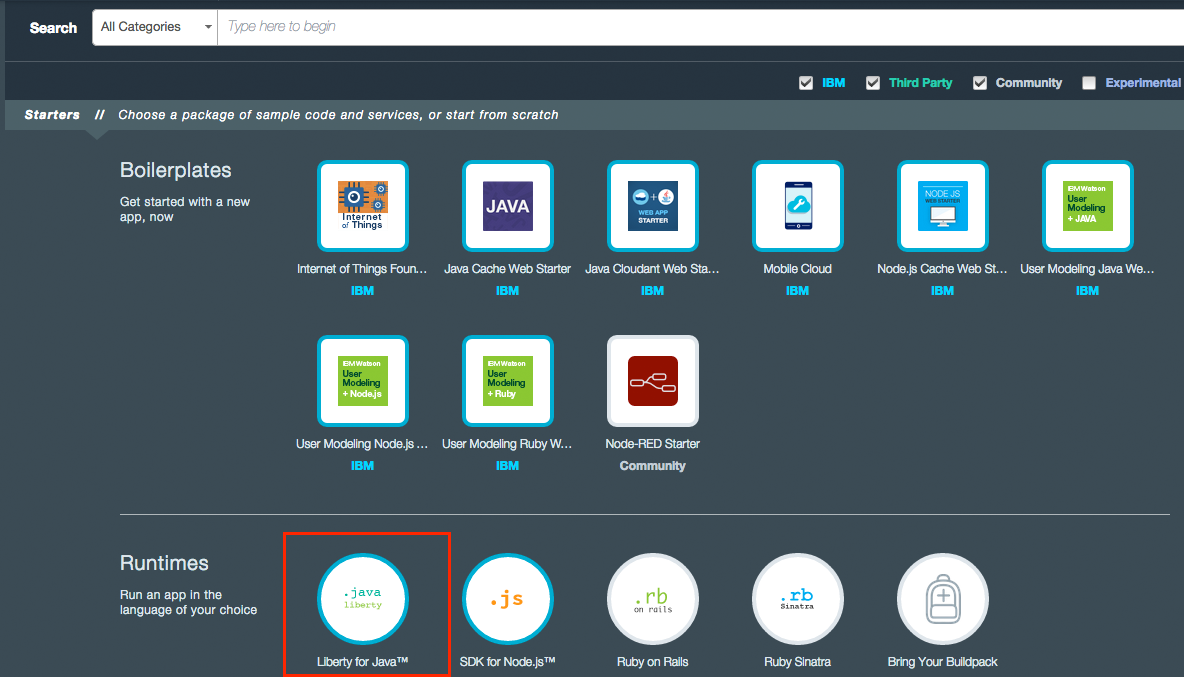The image size is (1184, 677).
Task: Click the User Modeling Java We... title link
Action: (x=1087, y=269)
